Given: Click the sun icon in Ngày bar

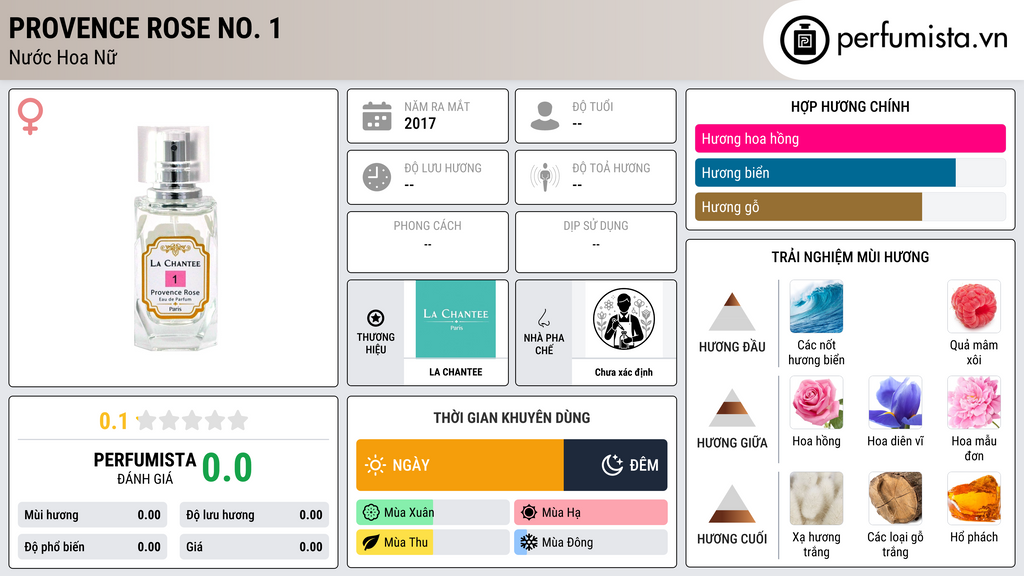Looking at the screenshot, I should [375, 465].
